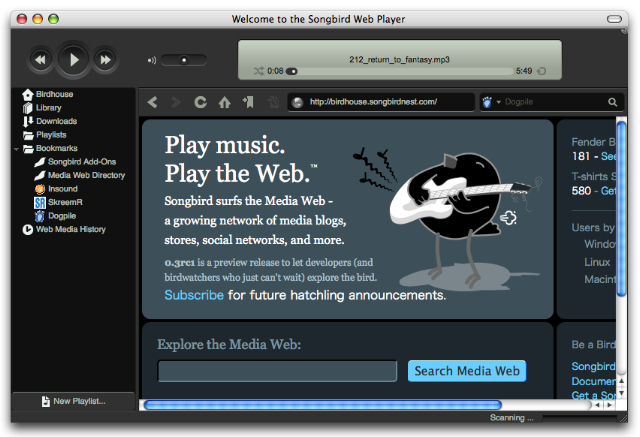The image size is (640, 437).
Task: Click the New Playlist... button
Action: [x=73, y=402]
